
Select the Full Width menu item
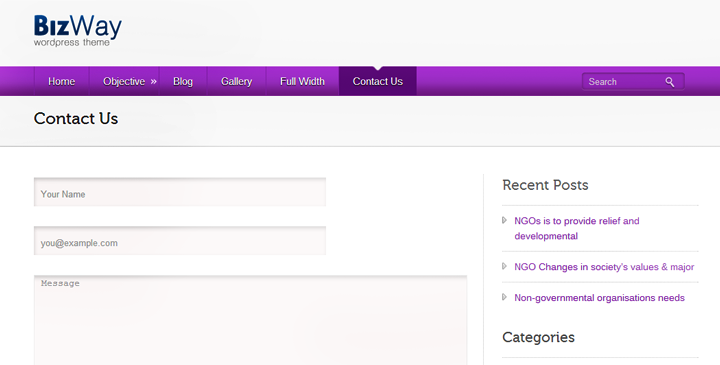point(302,81)
